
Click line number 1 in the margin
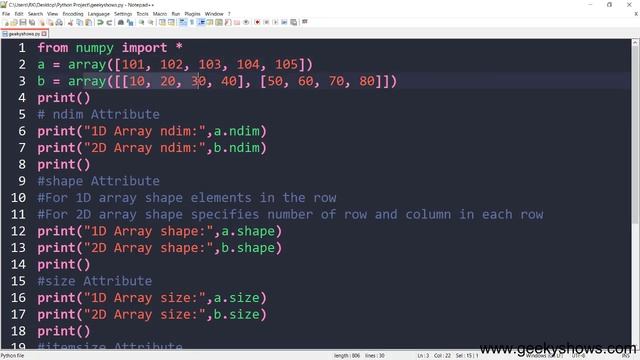pos(22,48)
